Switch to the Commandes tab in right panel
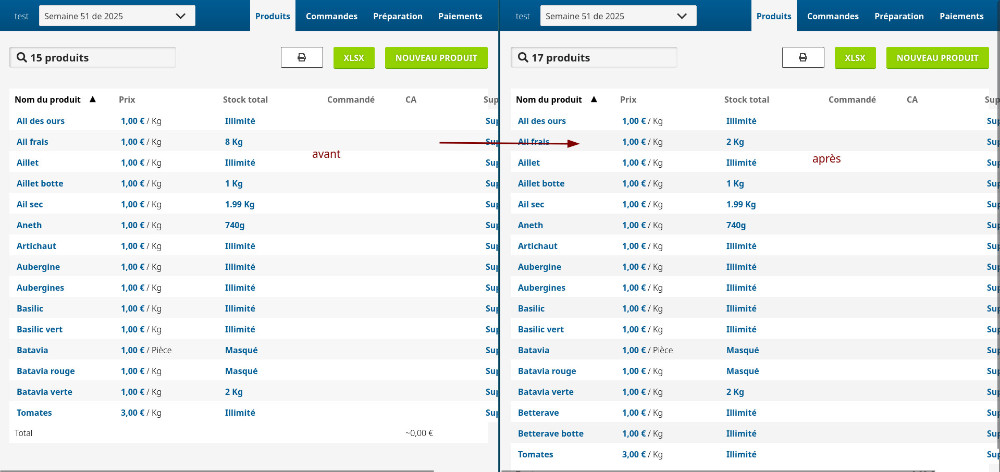This screenshot has height=472, width=1000. point(832,16)
